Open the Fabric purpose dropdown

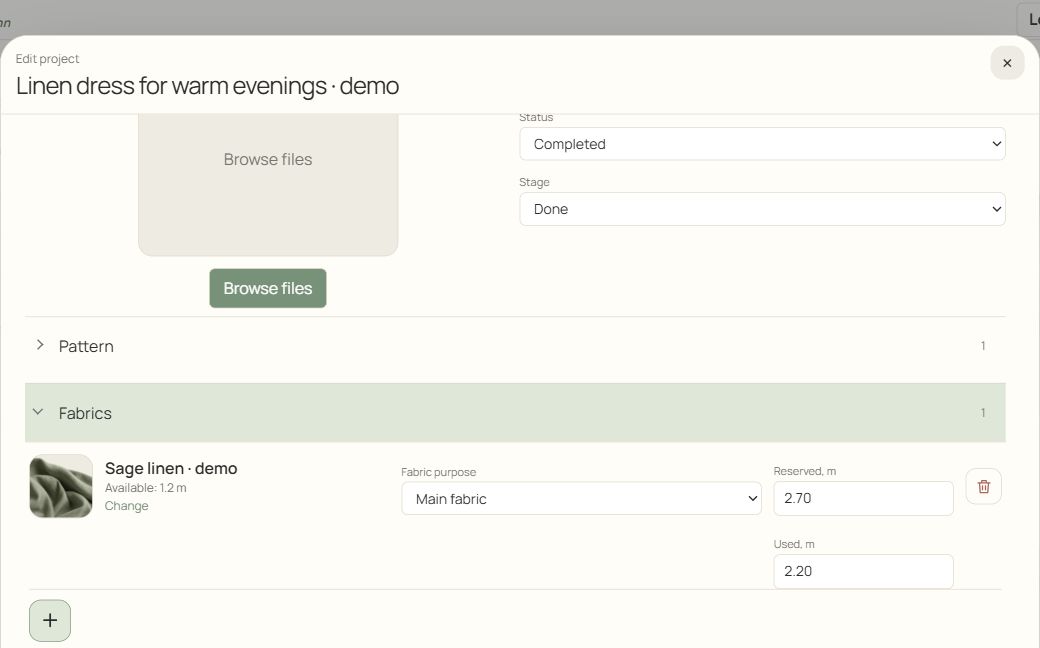(x=581, y=499)
